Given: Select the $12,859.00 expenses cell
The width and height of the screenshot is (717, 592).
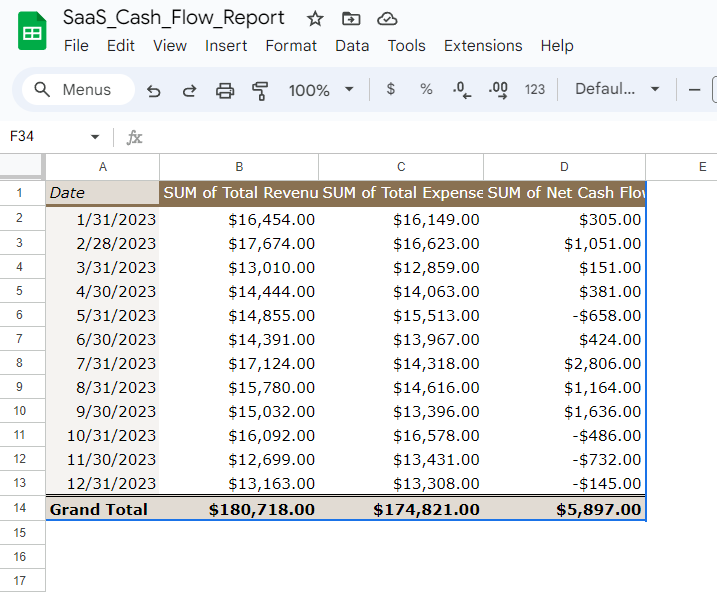Looking at the screenshot, I should pos(401,267).
